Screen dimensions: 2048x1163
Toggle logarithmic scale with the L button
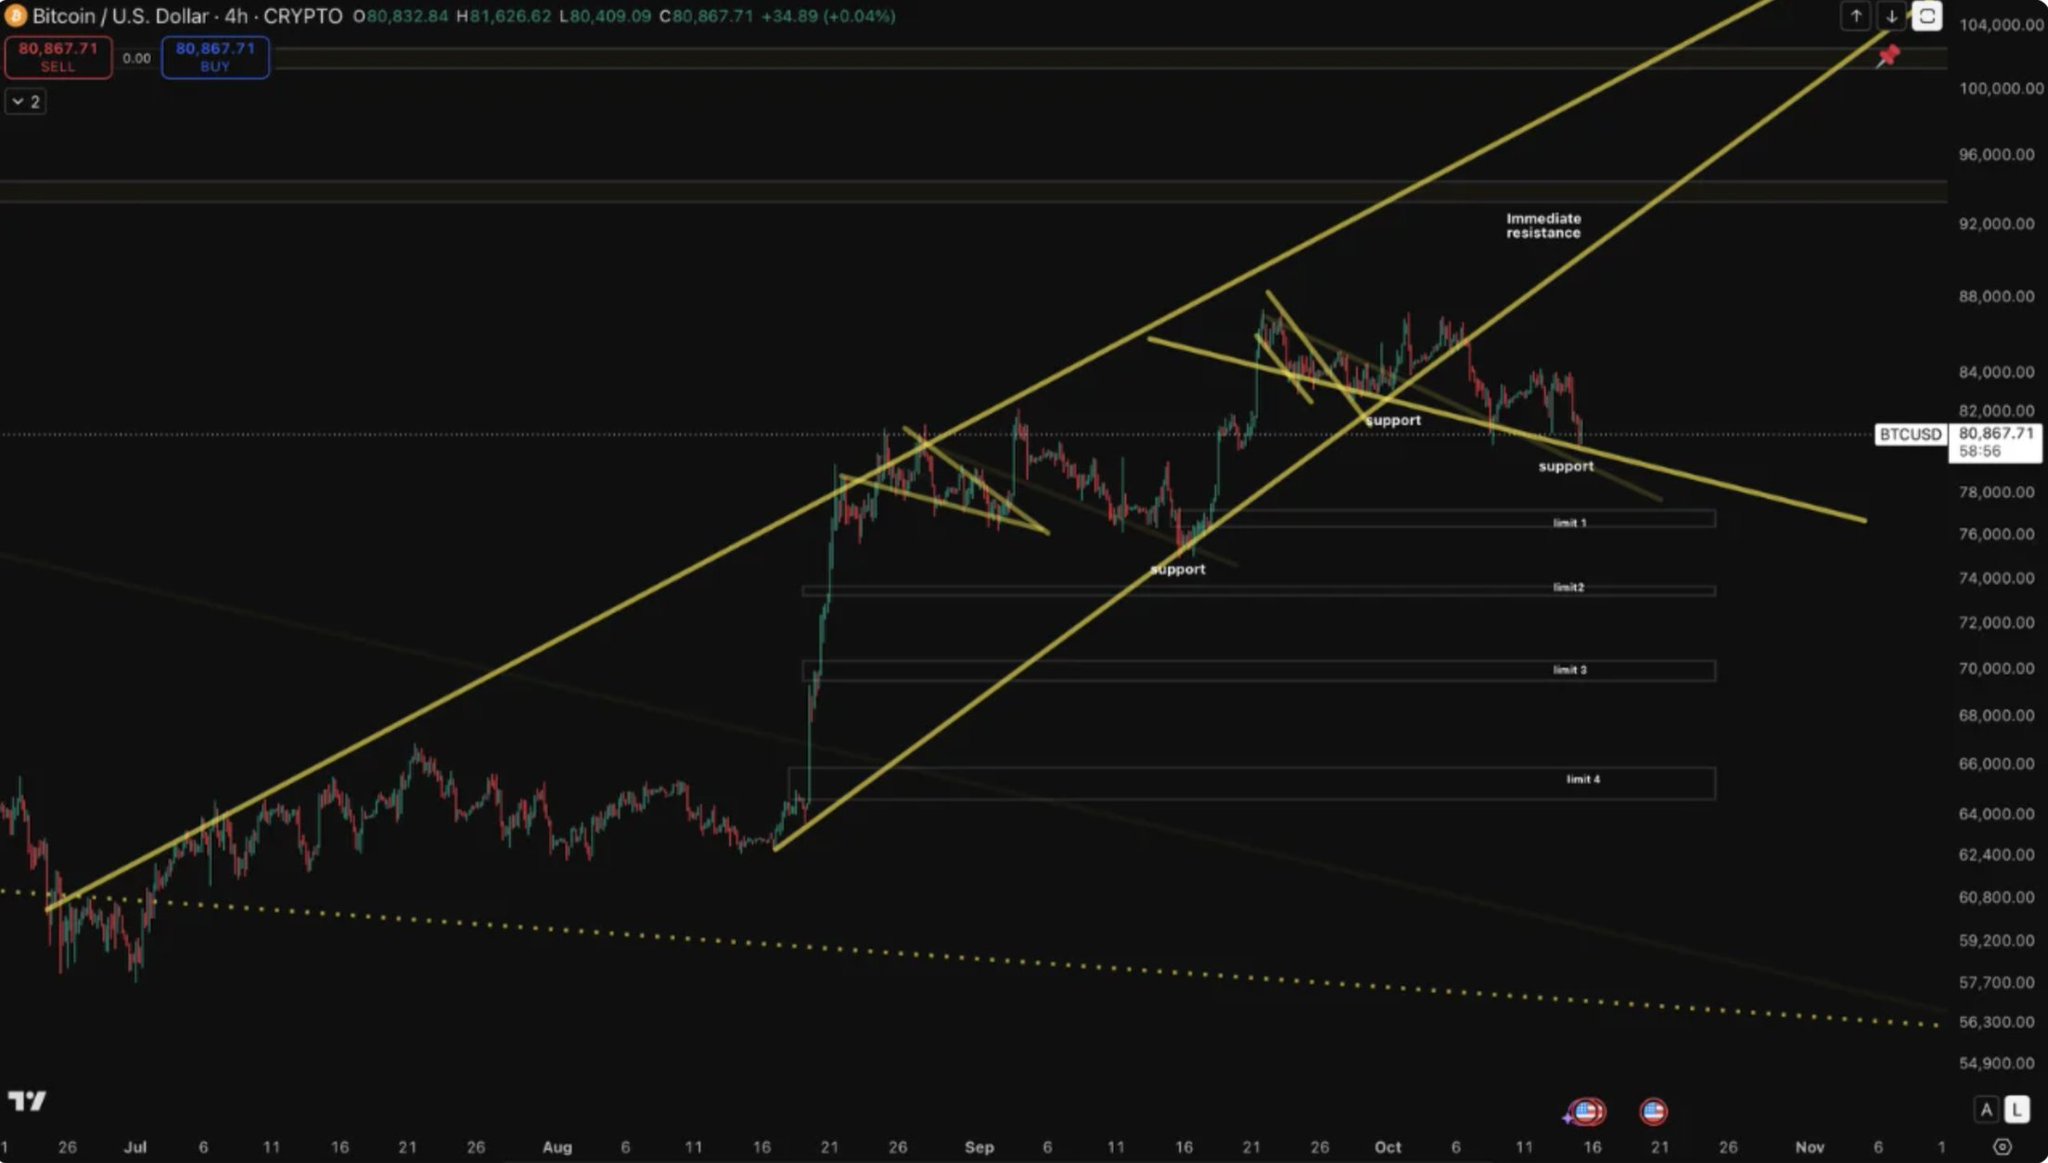pos(2017,1109)
